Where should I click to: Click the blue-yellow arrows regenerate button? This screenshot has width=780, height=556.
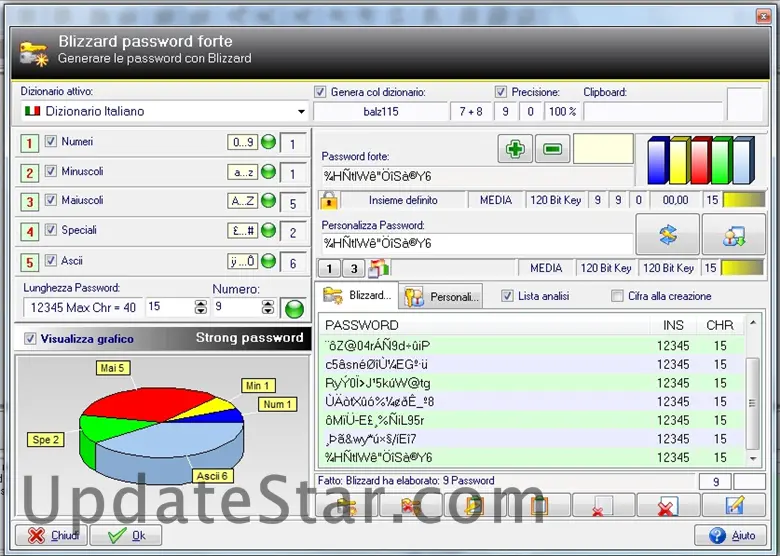pyautogui.click(x=668, y=234)
